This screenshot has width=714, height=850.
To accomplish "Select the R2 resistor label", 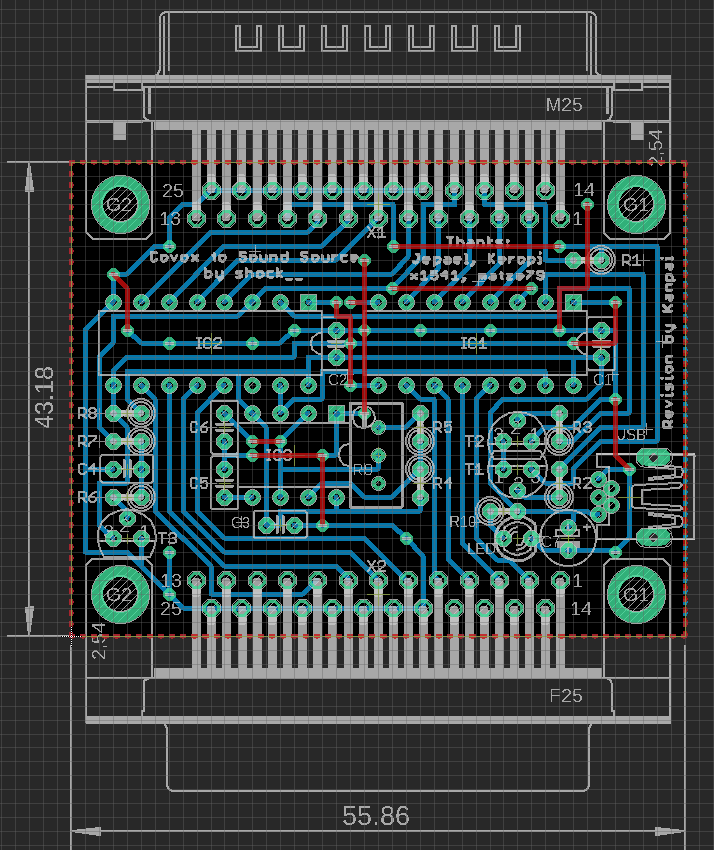I will pos(582,483).
